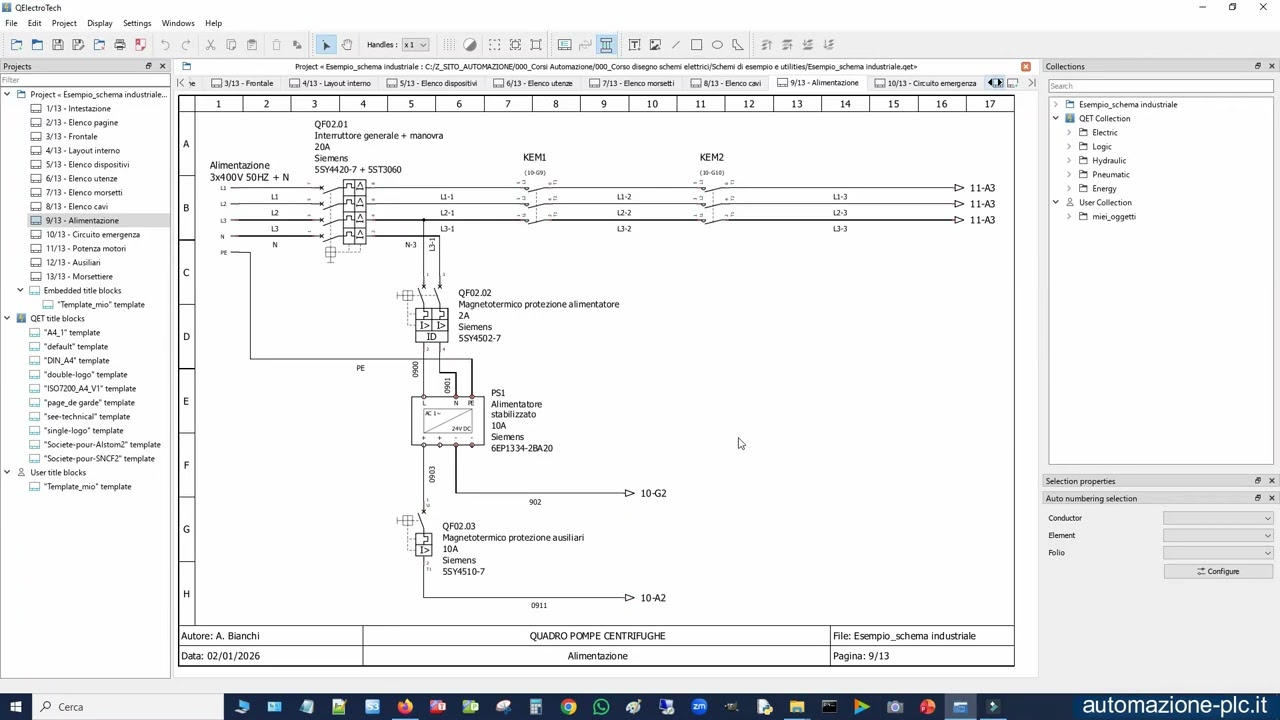
Task: Open the File menu
Action: coord(11,23)
